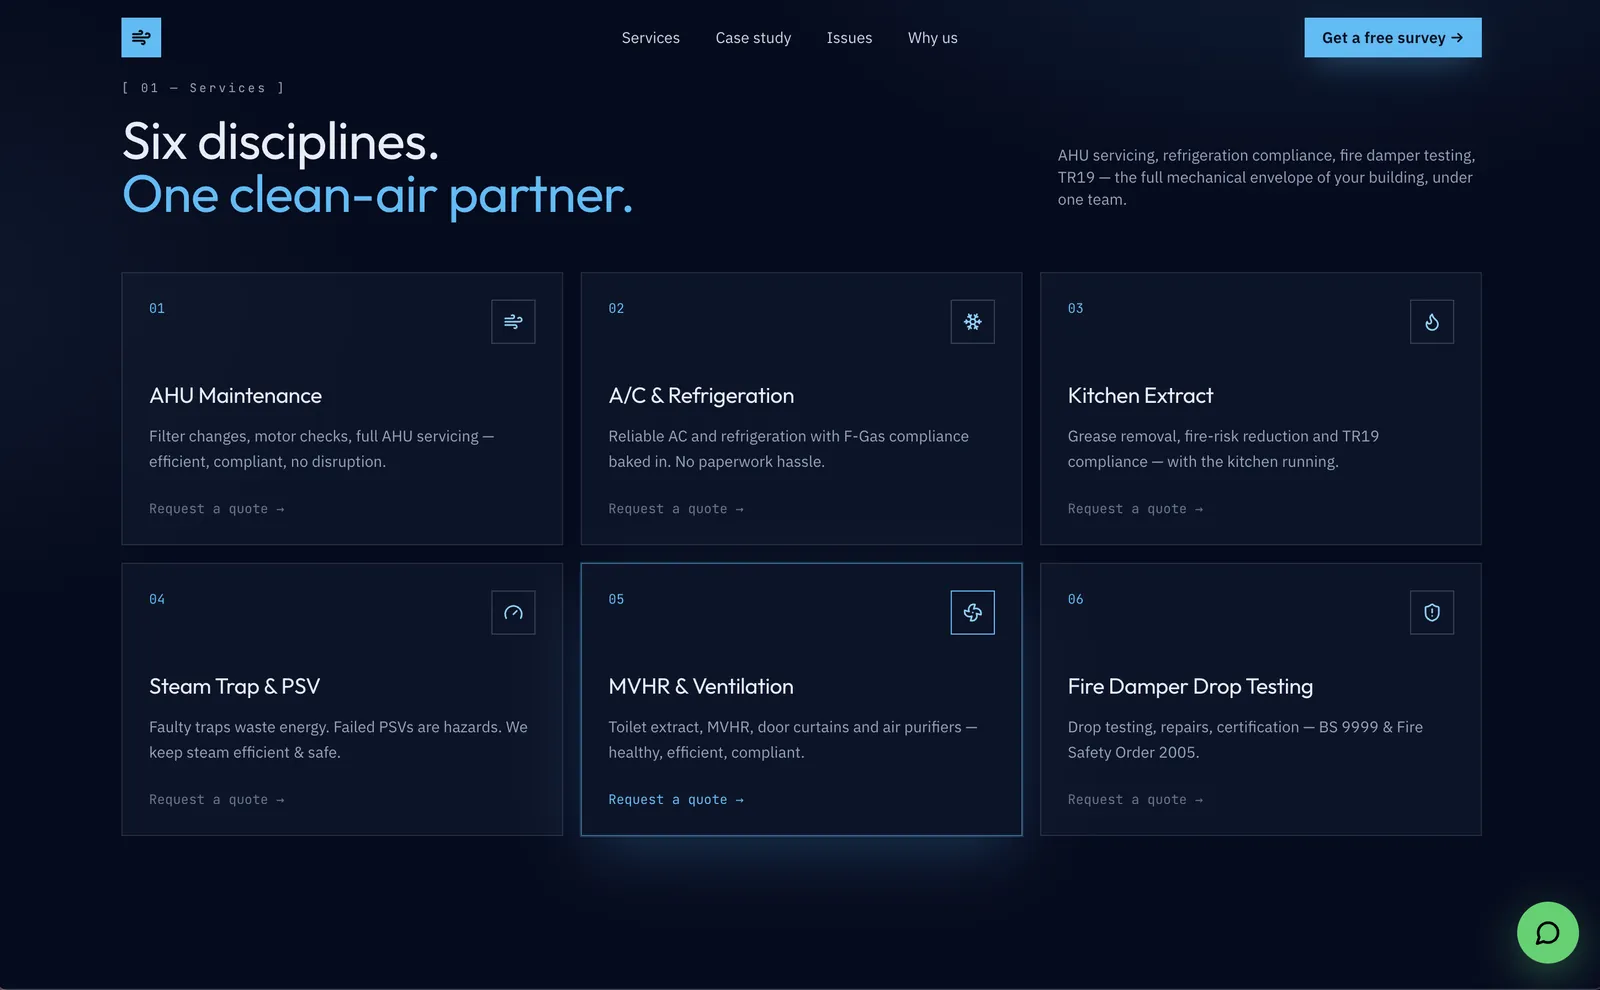Screen dimensions: 1600x990
Task: Request a quote for Kitchen Extract
Action: click(1135, 509)
